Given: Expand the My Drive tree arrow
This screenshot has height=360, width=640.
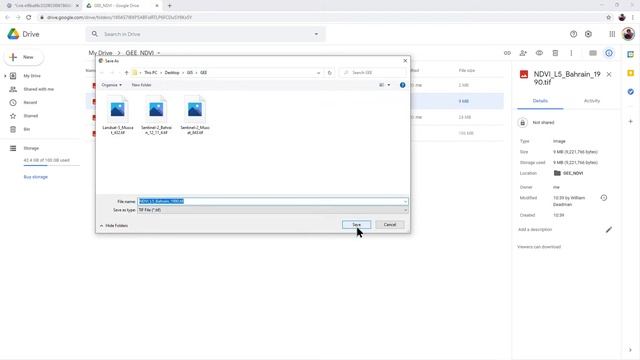Looking at the screenshot, I should pyautogui.click(x=5, y=76).
